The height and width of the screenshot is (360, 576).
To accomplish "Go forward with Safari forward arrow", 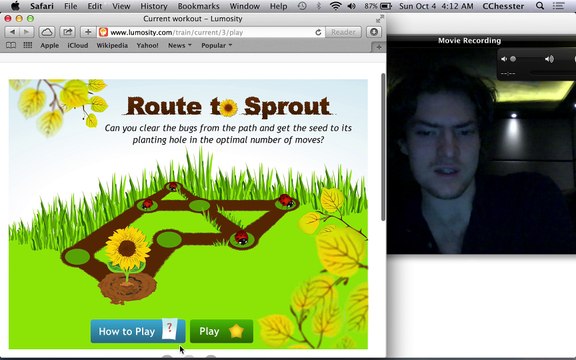I will click(x=26, y=32).
